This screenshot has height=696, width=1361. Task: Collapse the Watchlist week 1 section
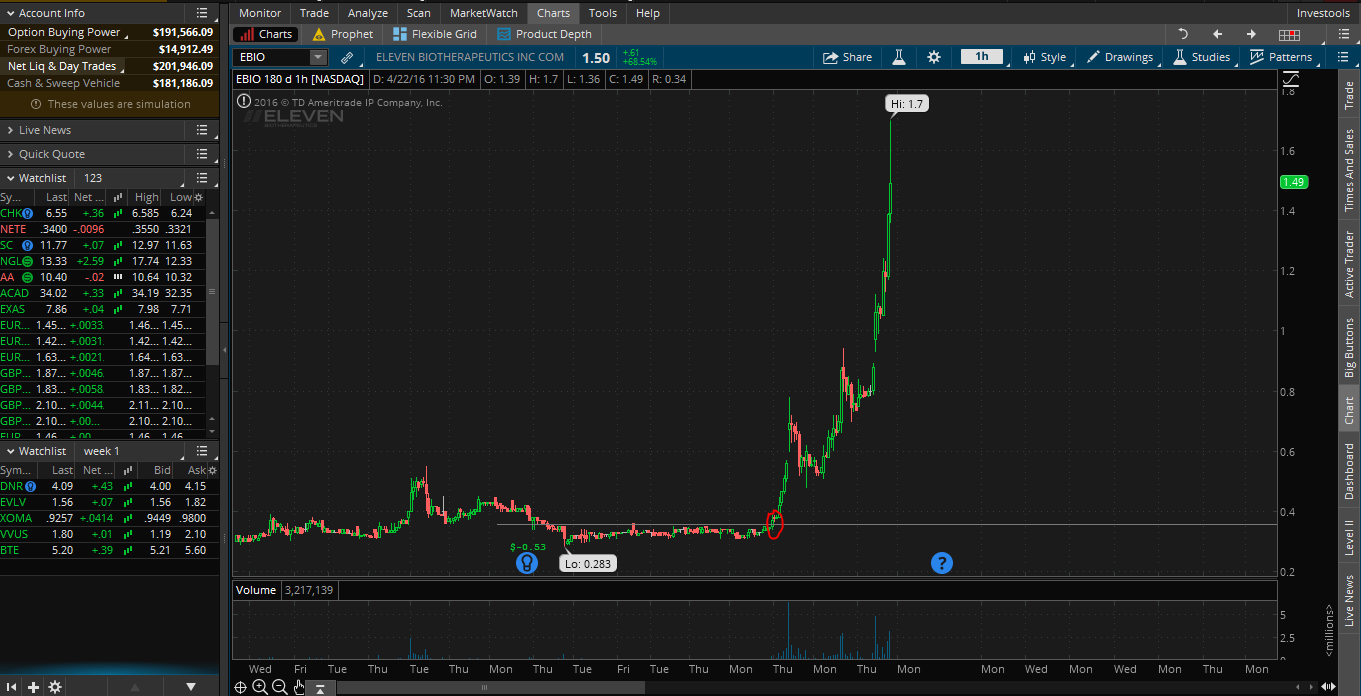10,451
